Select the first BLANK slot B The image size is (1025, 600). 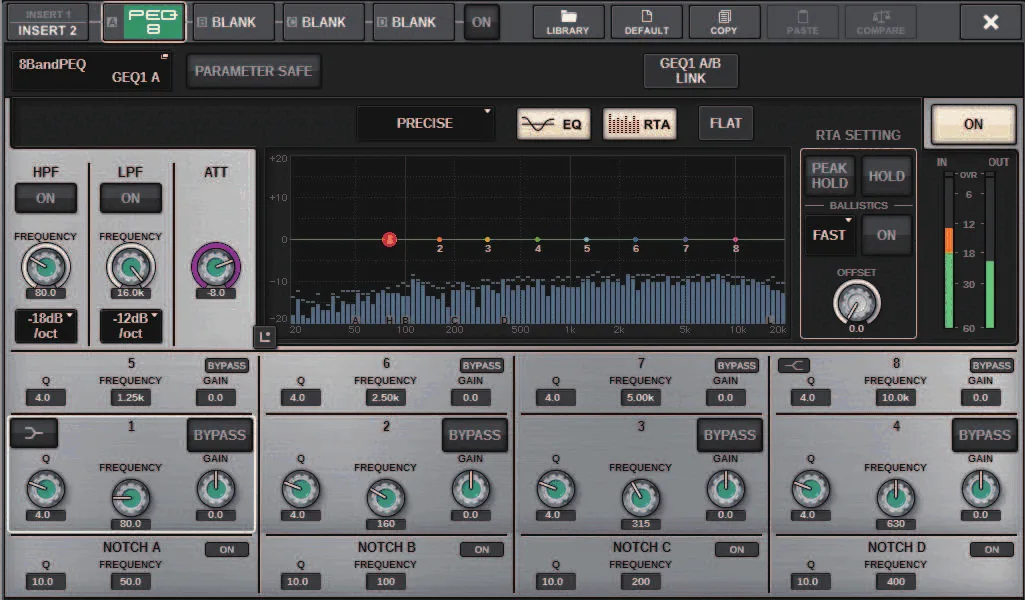233,22
